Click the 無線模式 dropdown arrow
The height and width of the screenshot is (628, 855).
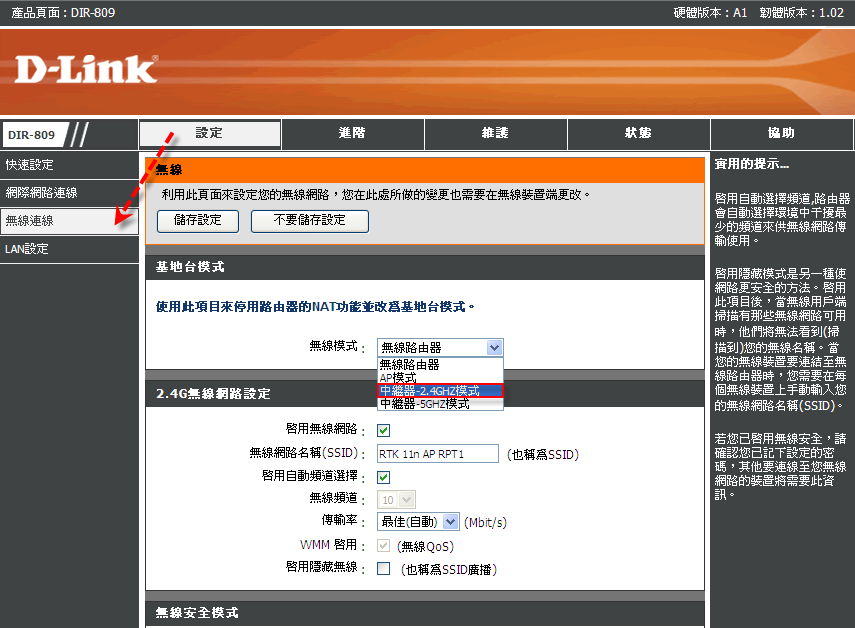tap(494, 347)
